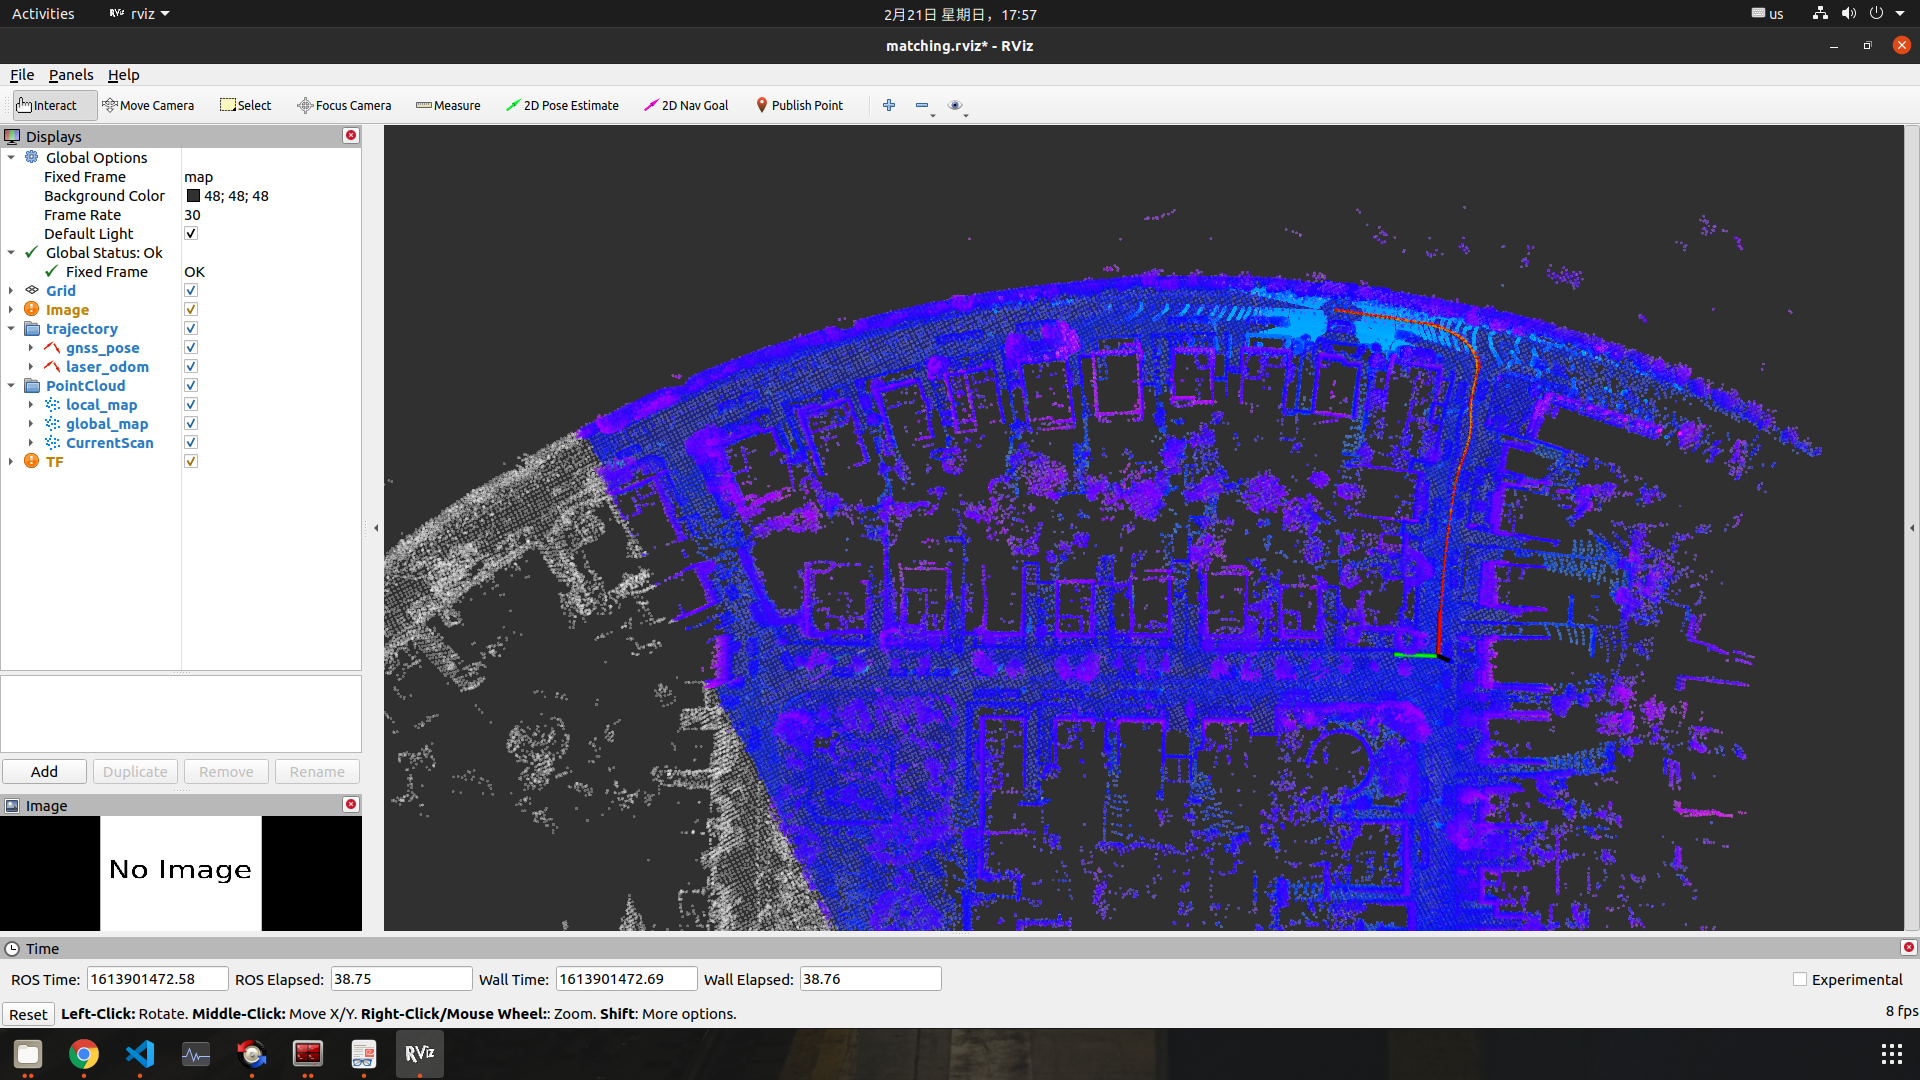Expand the Grid display node
The width and height of the screenshot is (1920, 1080).
[x=11, y=290]
